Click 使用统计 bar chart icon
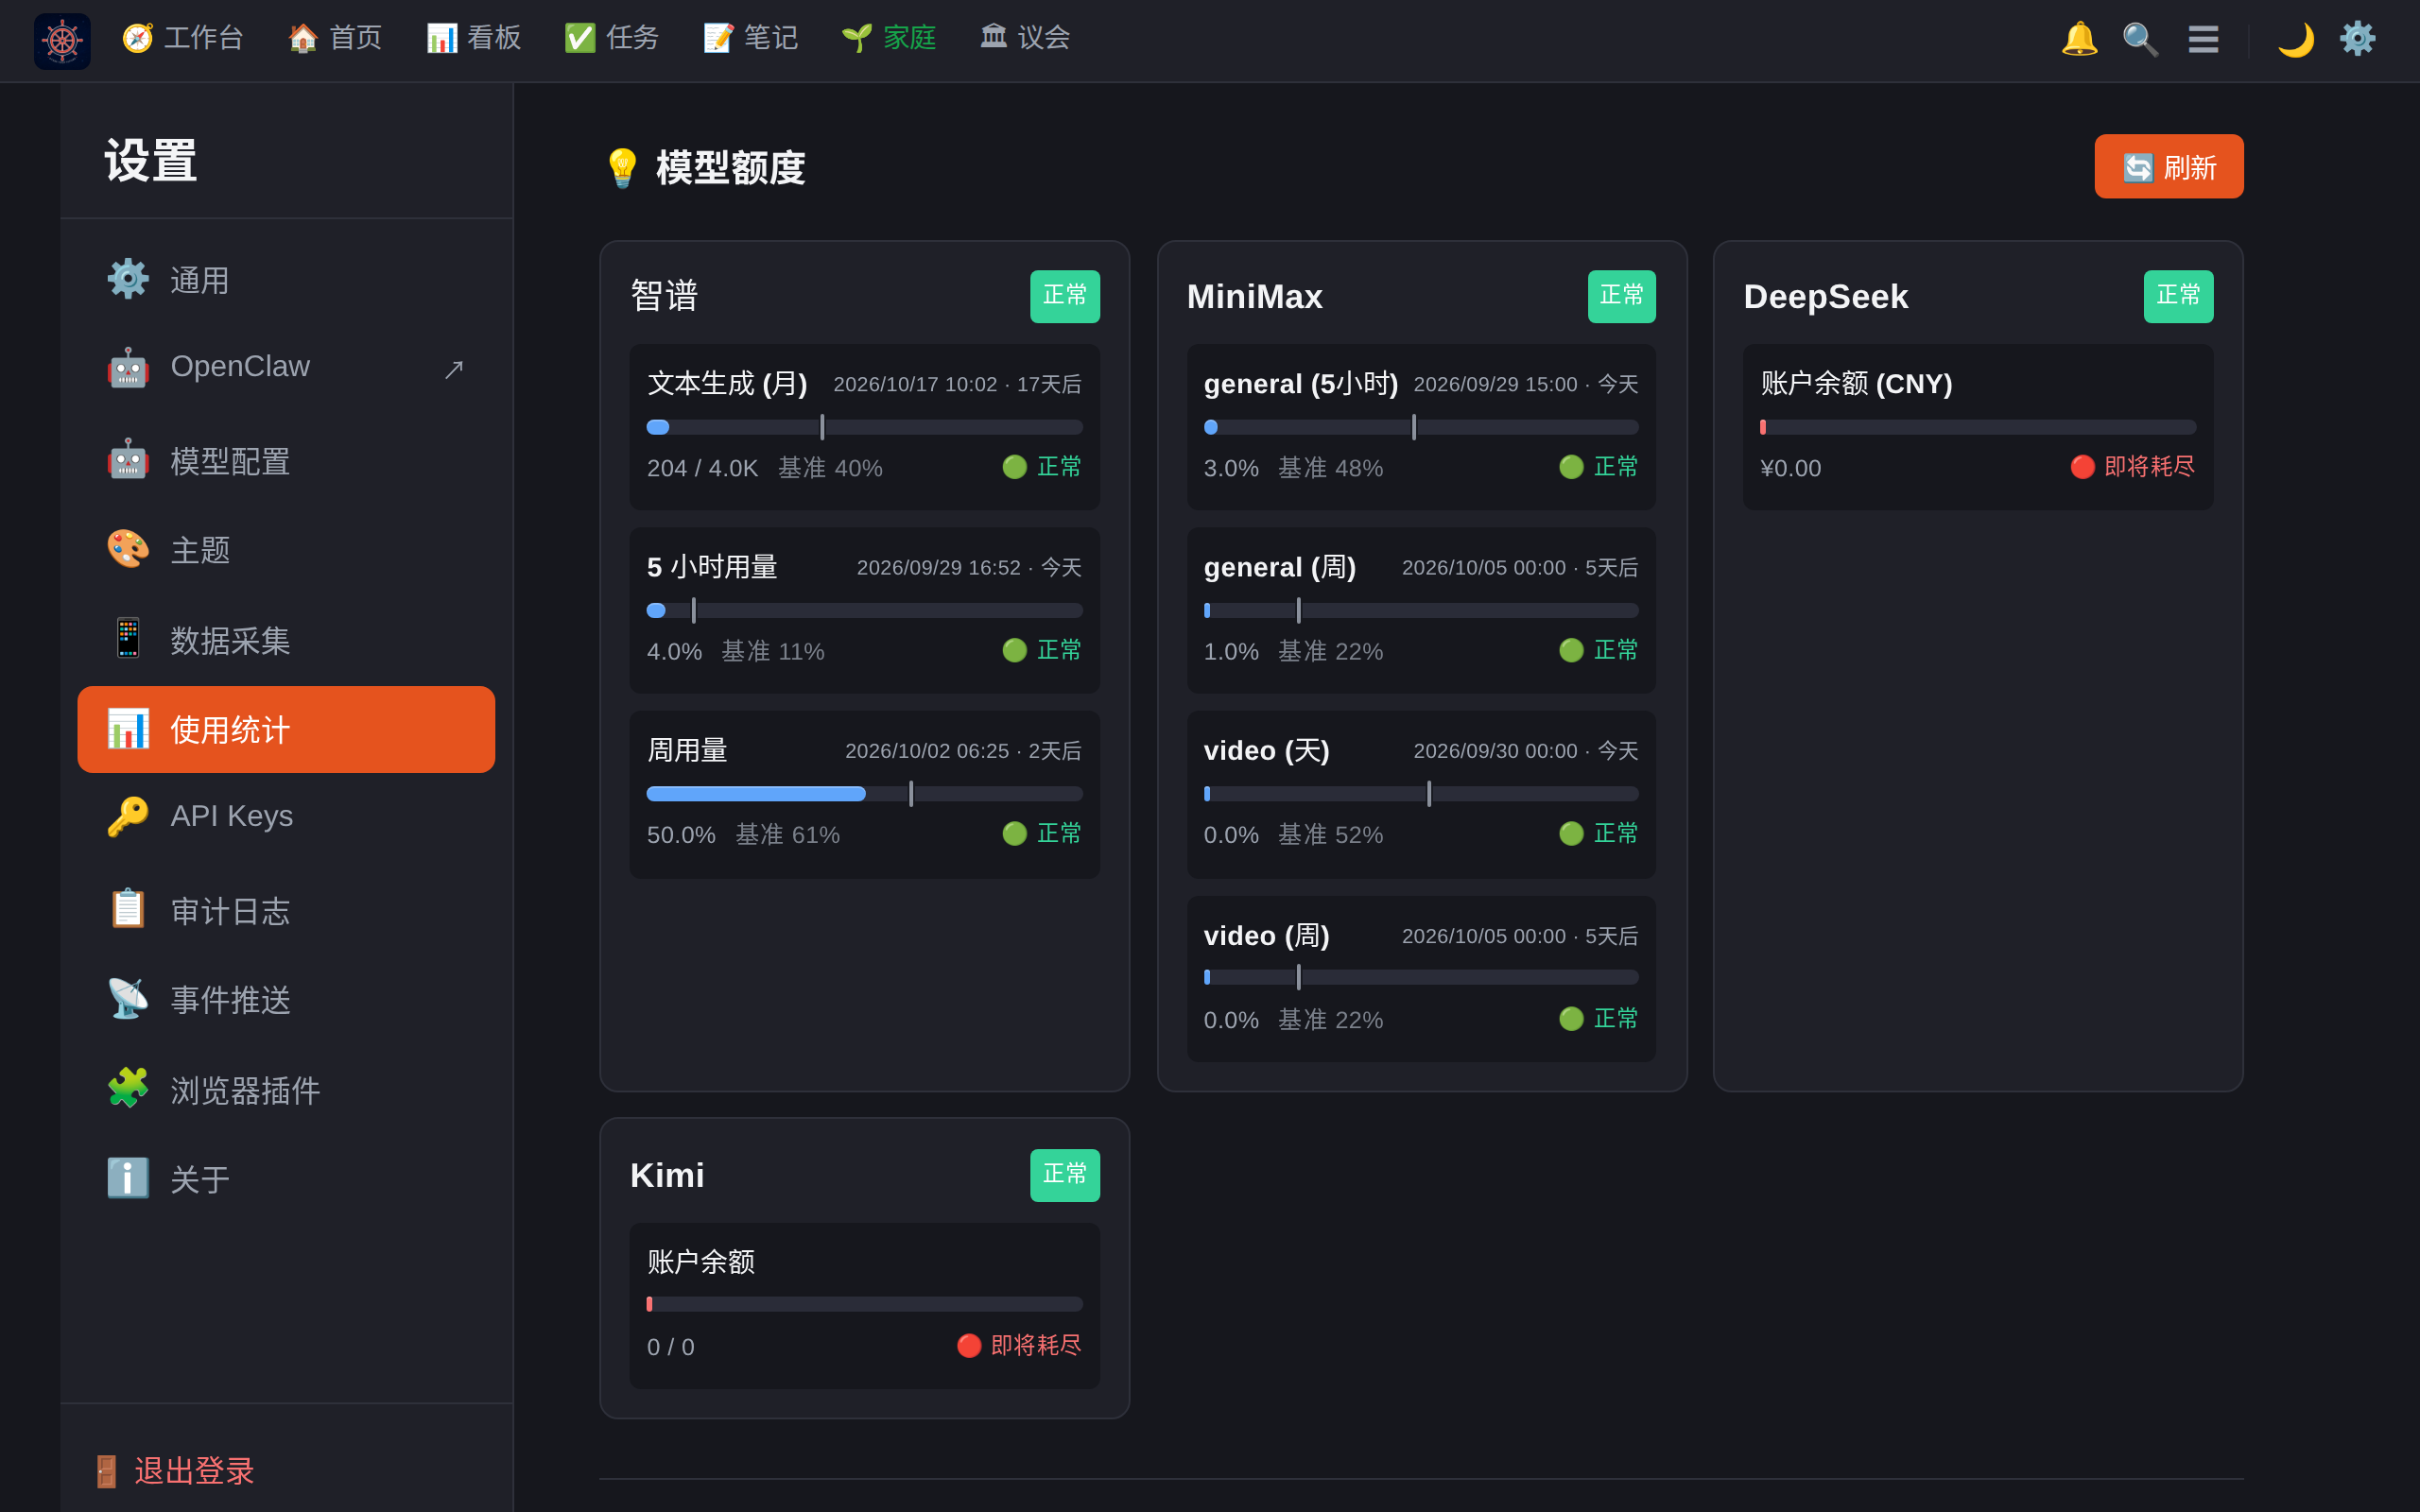Image resolution: width=2420 pixels, height=1512 pixels. pyautogui.click(x=128, y=728)
